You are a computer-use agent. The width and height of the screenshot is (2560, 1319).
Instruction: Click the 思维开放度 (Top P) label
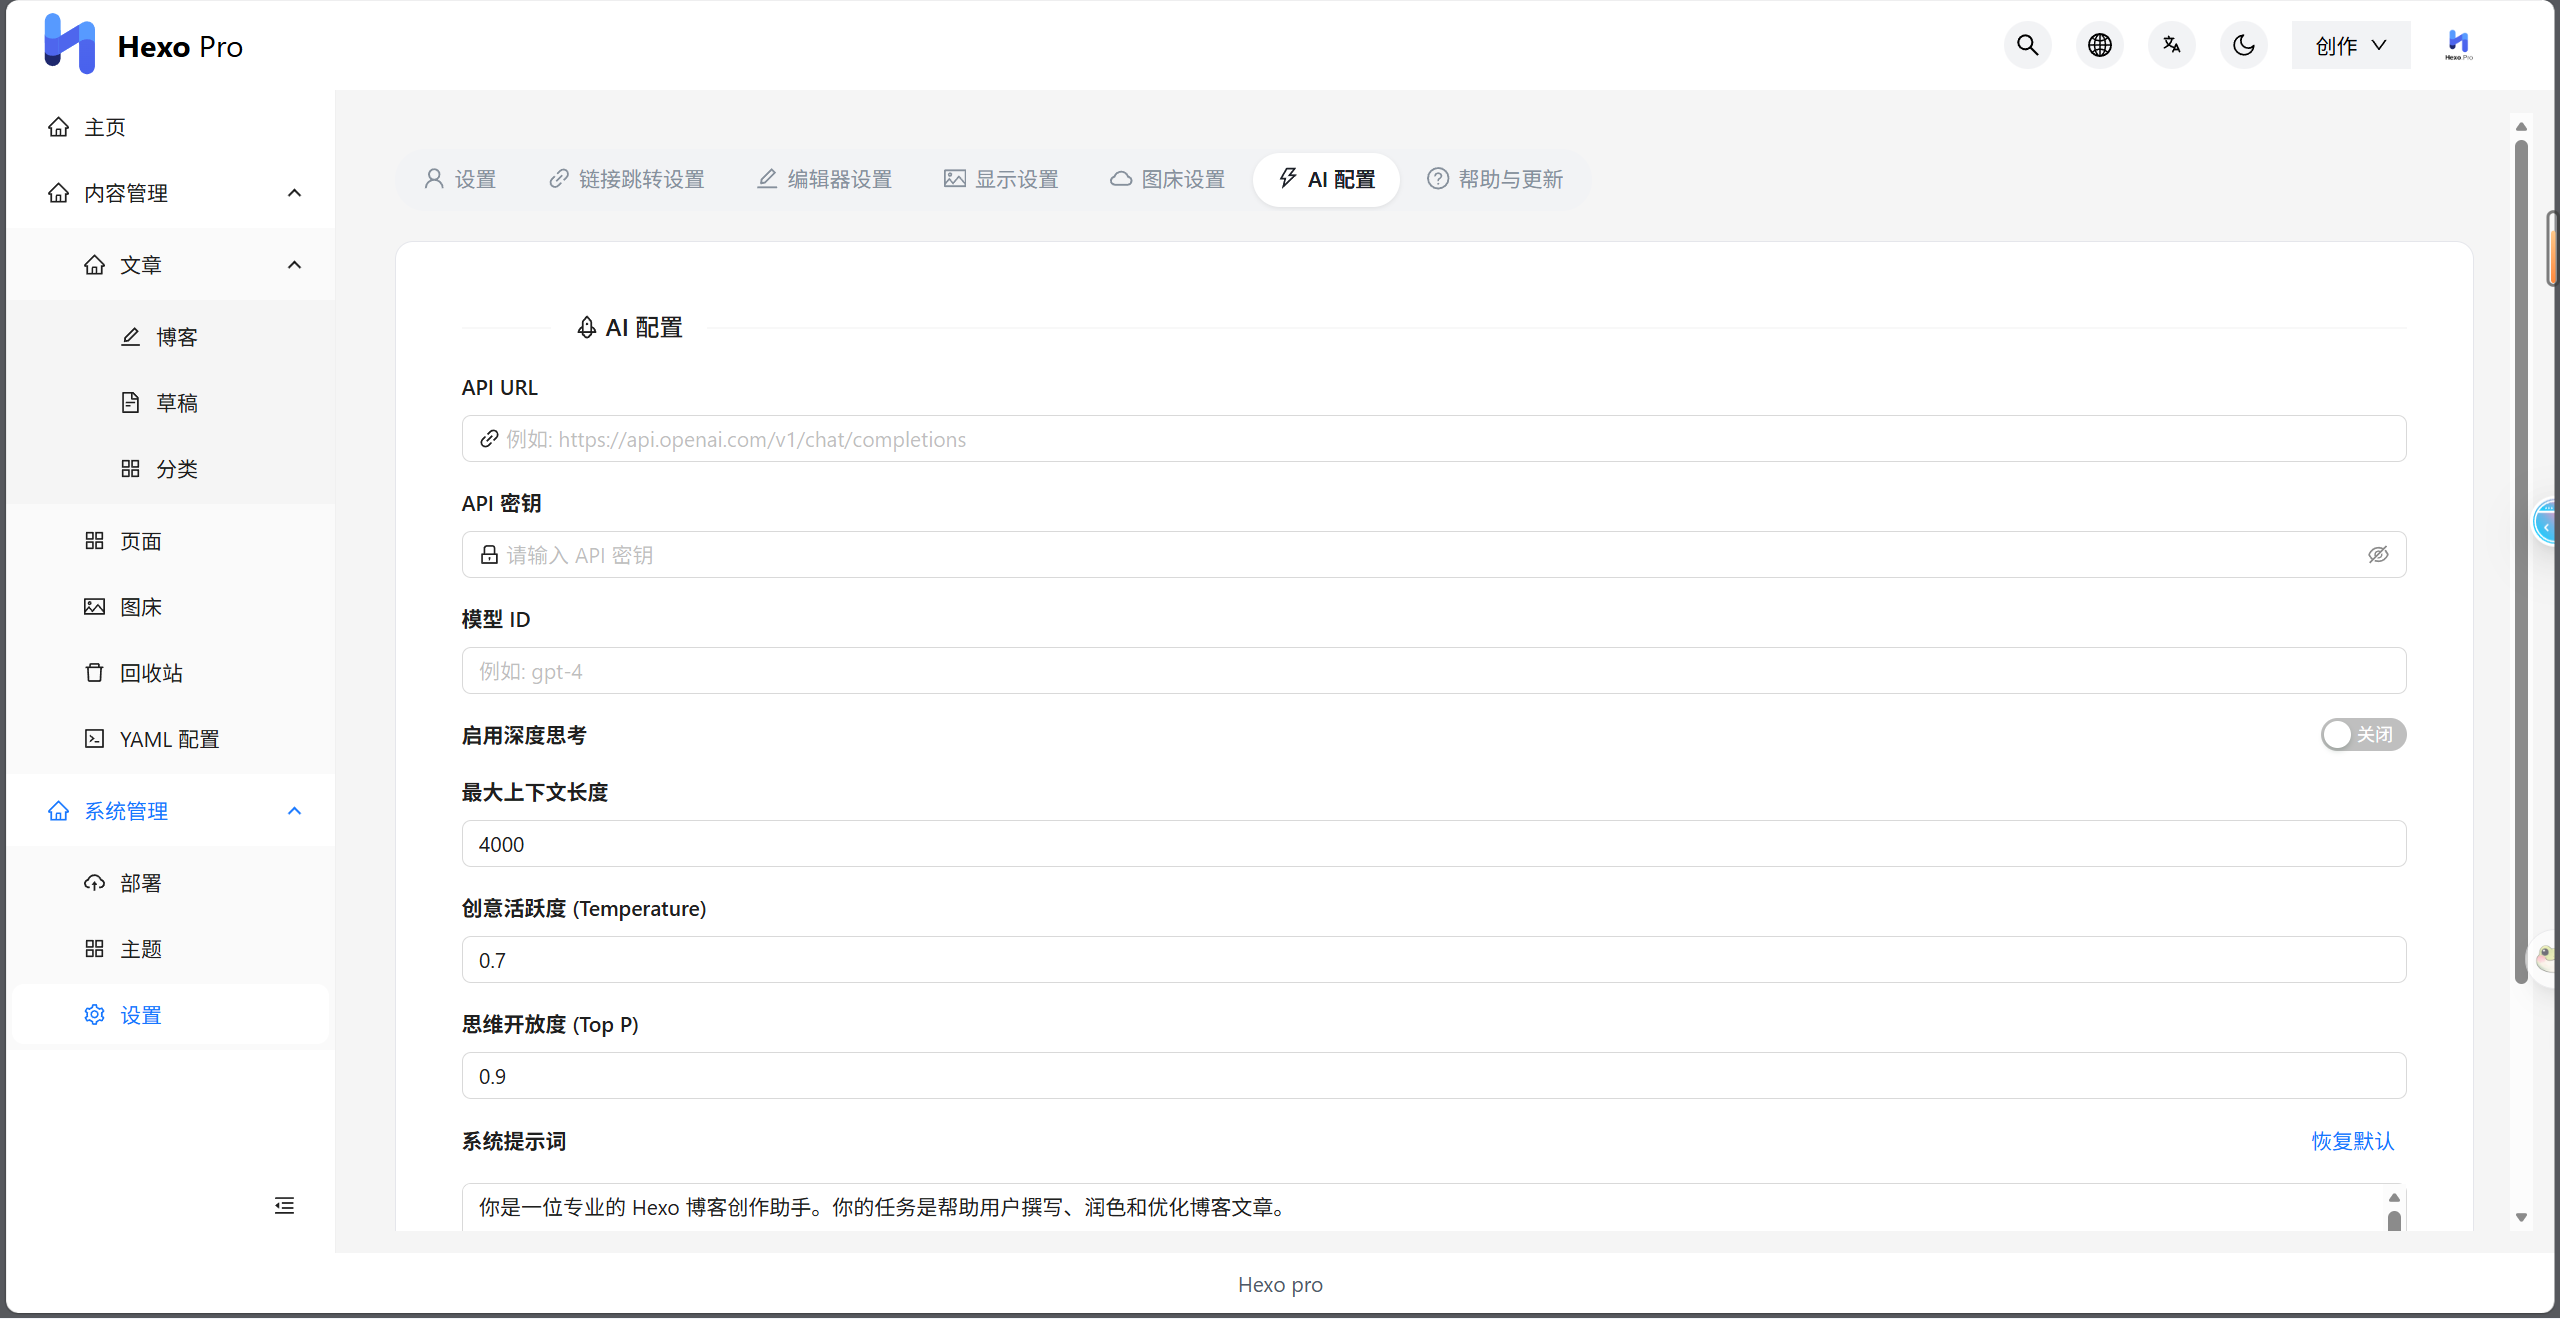point(550,1024)
